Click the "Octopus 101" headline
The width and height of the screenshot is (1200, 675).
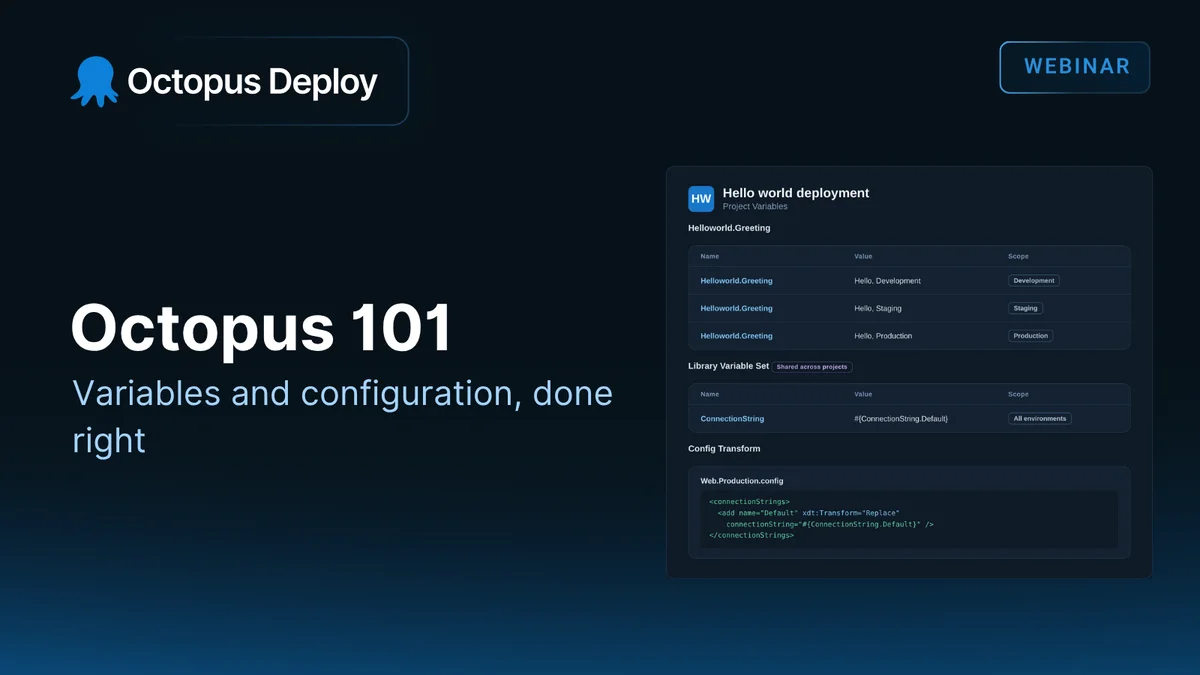coord(261,327)
